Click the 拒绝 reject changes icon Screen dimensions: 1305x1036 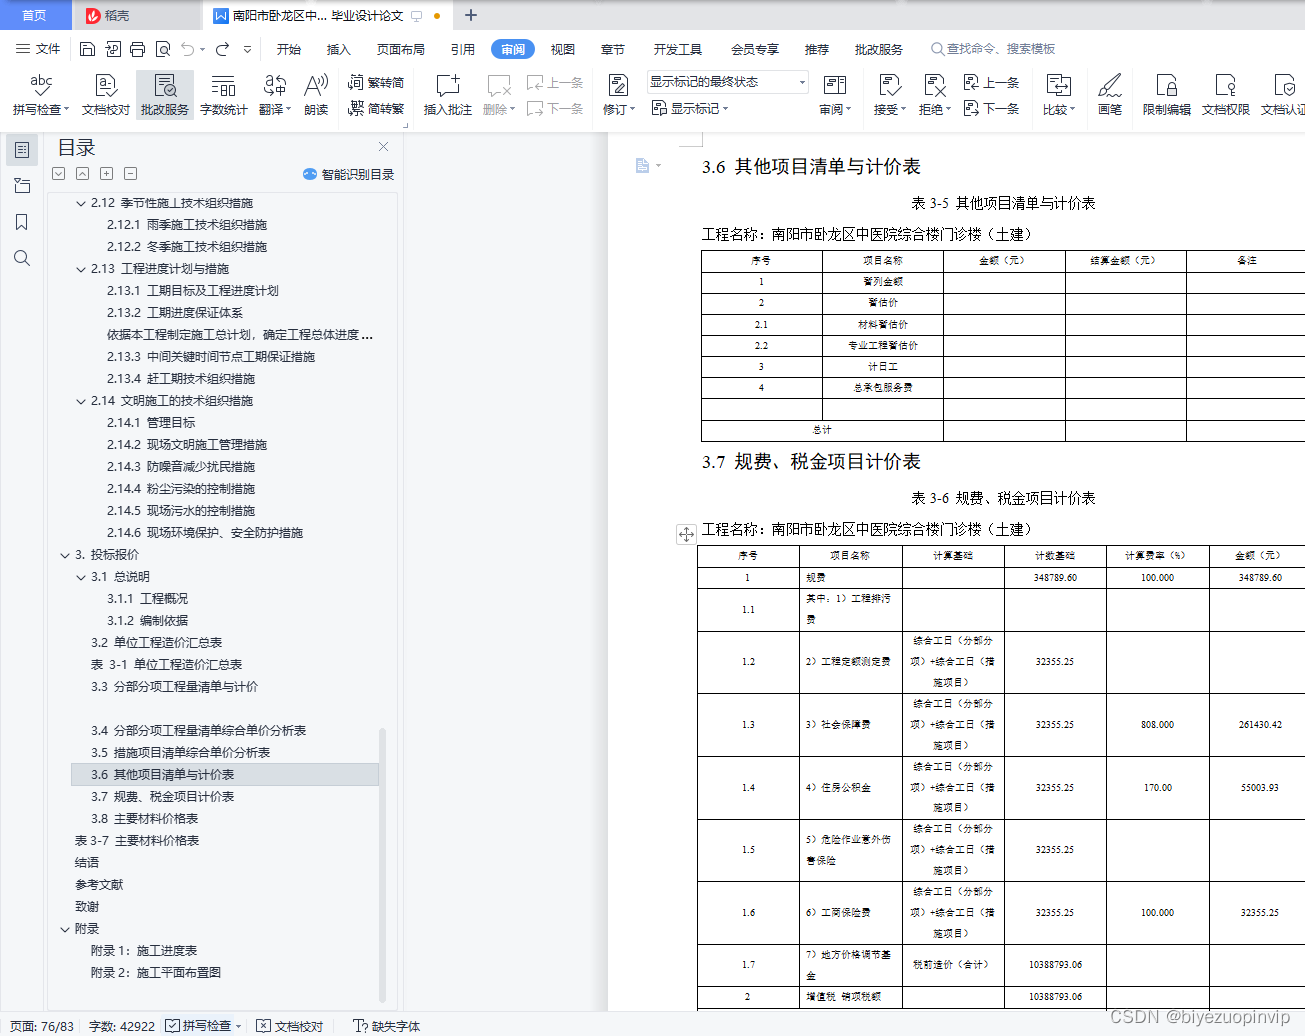point(935,85)
